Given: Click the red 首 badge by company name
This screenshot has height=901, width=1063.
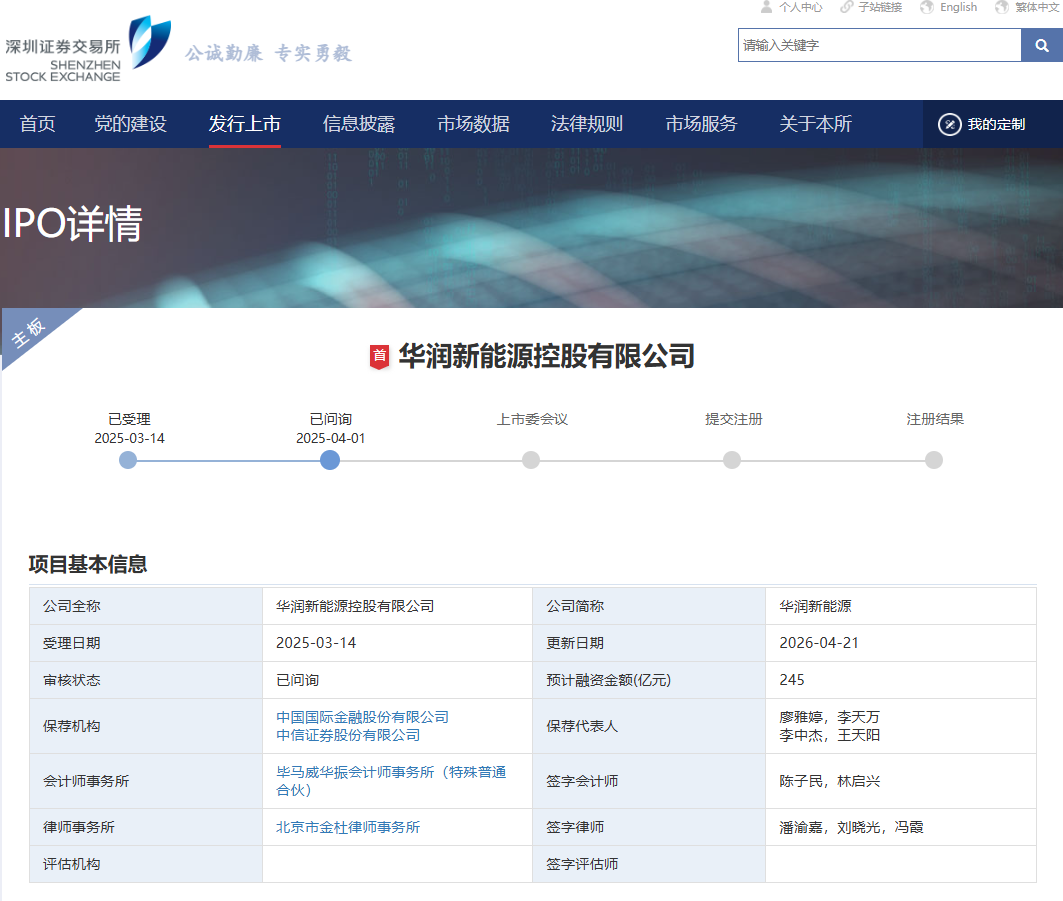Looking at the screenshot, I should pos(380,356).
